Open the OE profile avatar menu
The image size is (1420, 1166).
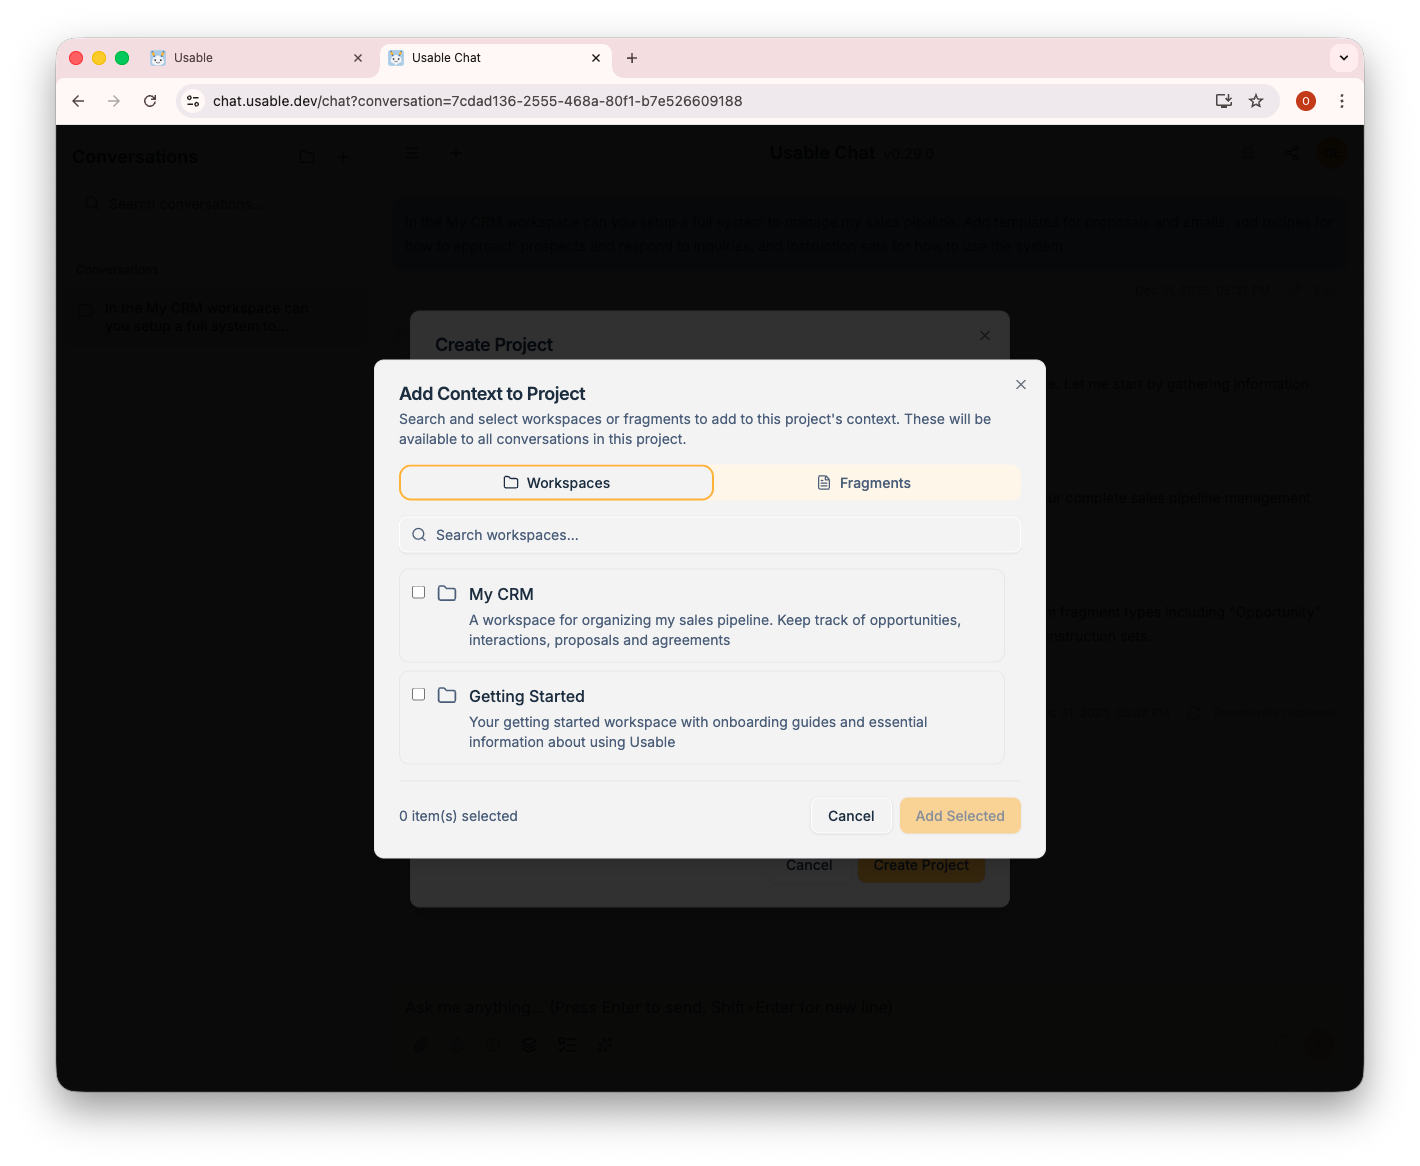[x=1332, y=153]
